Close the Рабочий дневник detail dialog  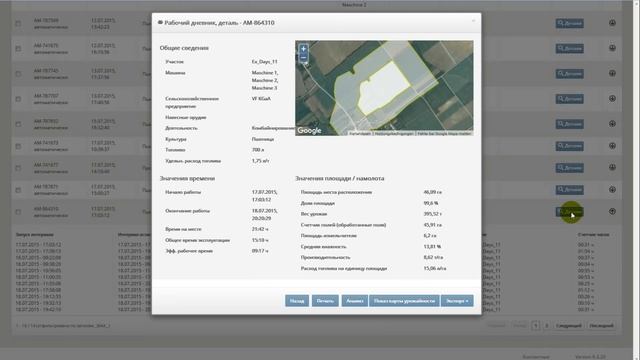tap(473, 21)
